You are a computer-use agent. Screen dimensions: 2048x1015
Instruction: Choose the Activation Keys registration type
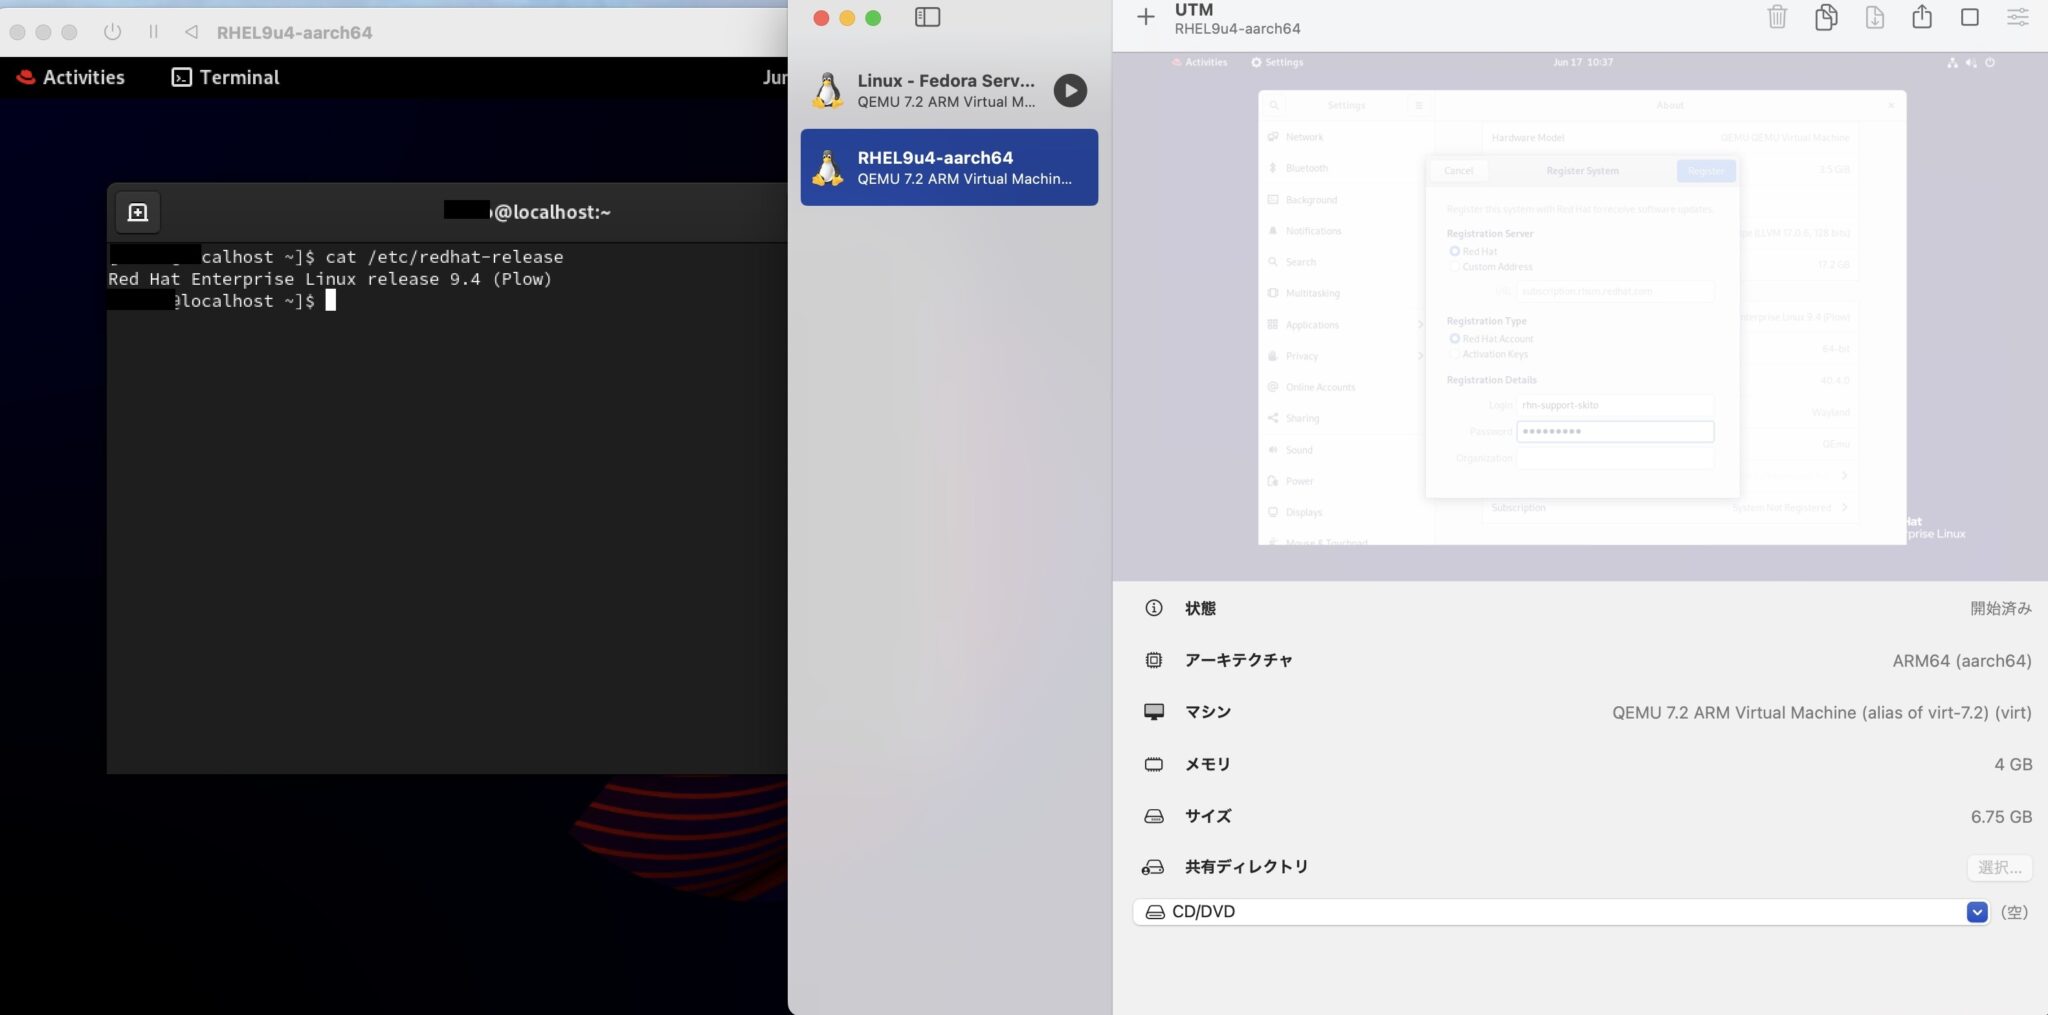pos(1455,353)
